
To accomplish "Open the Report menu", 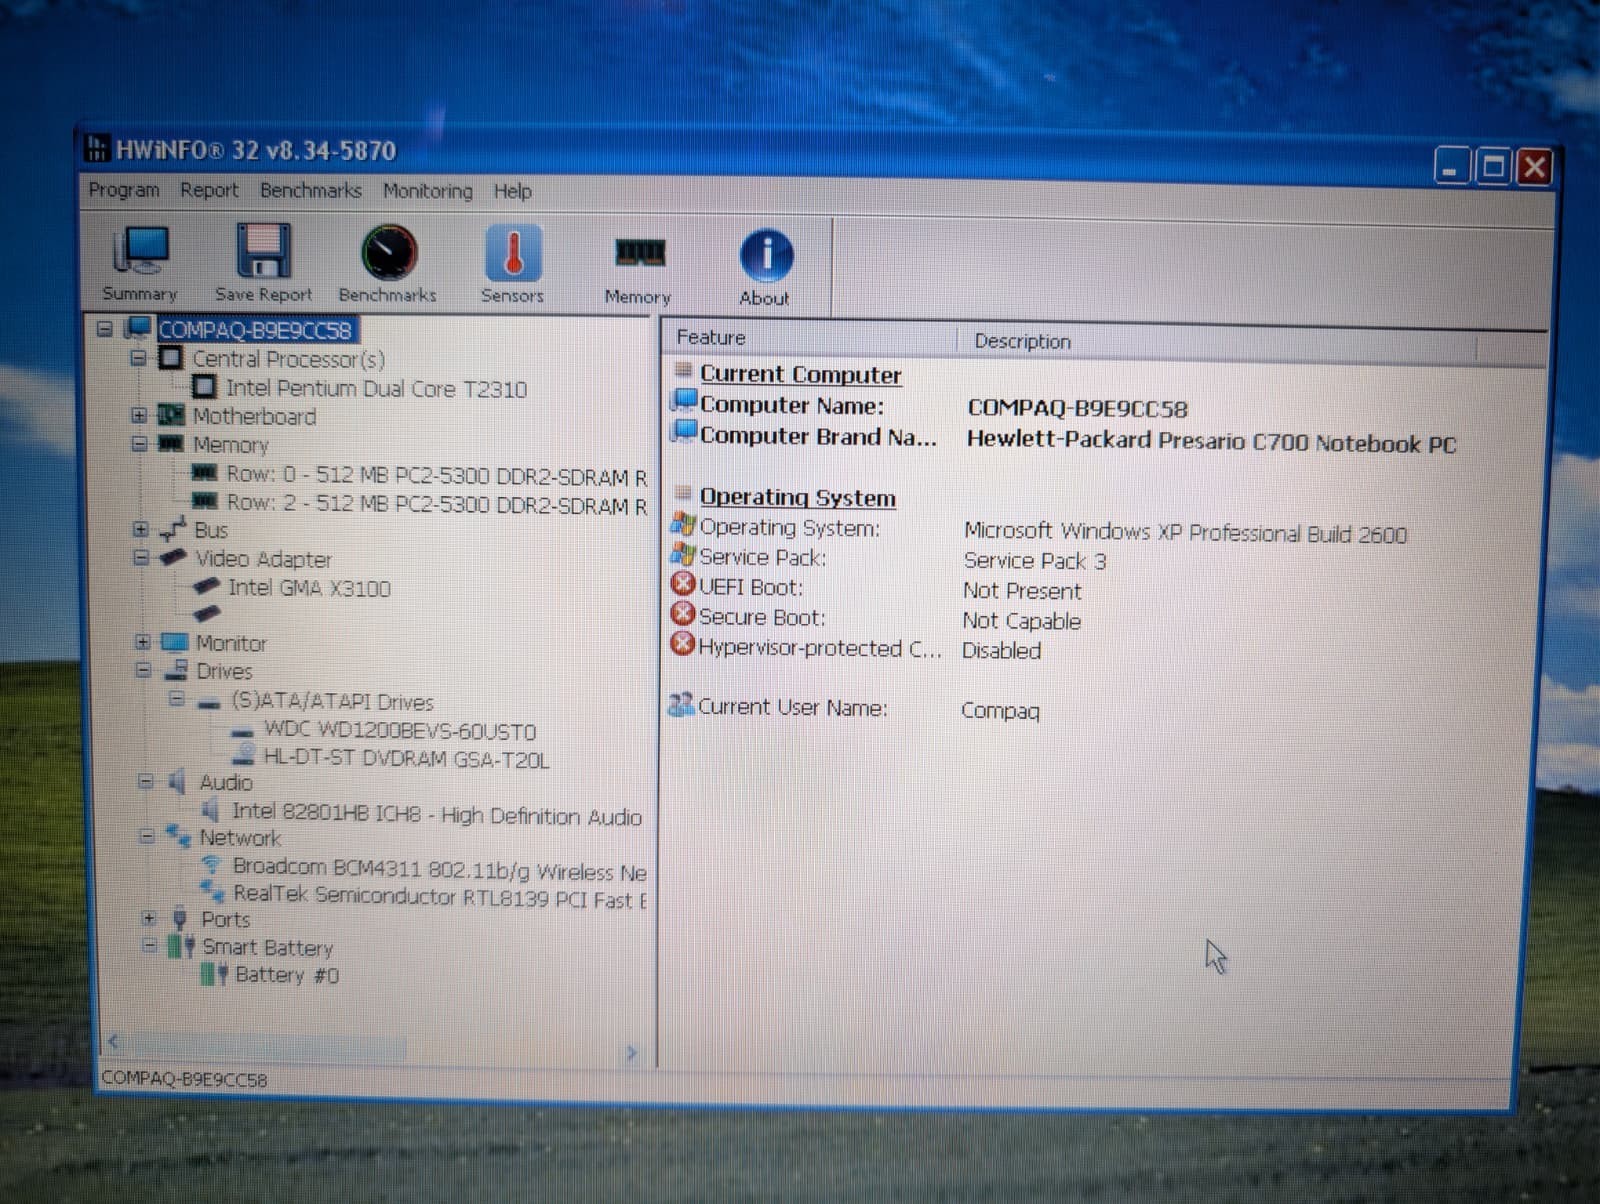I will (x=209, y=190).
